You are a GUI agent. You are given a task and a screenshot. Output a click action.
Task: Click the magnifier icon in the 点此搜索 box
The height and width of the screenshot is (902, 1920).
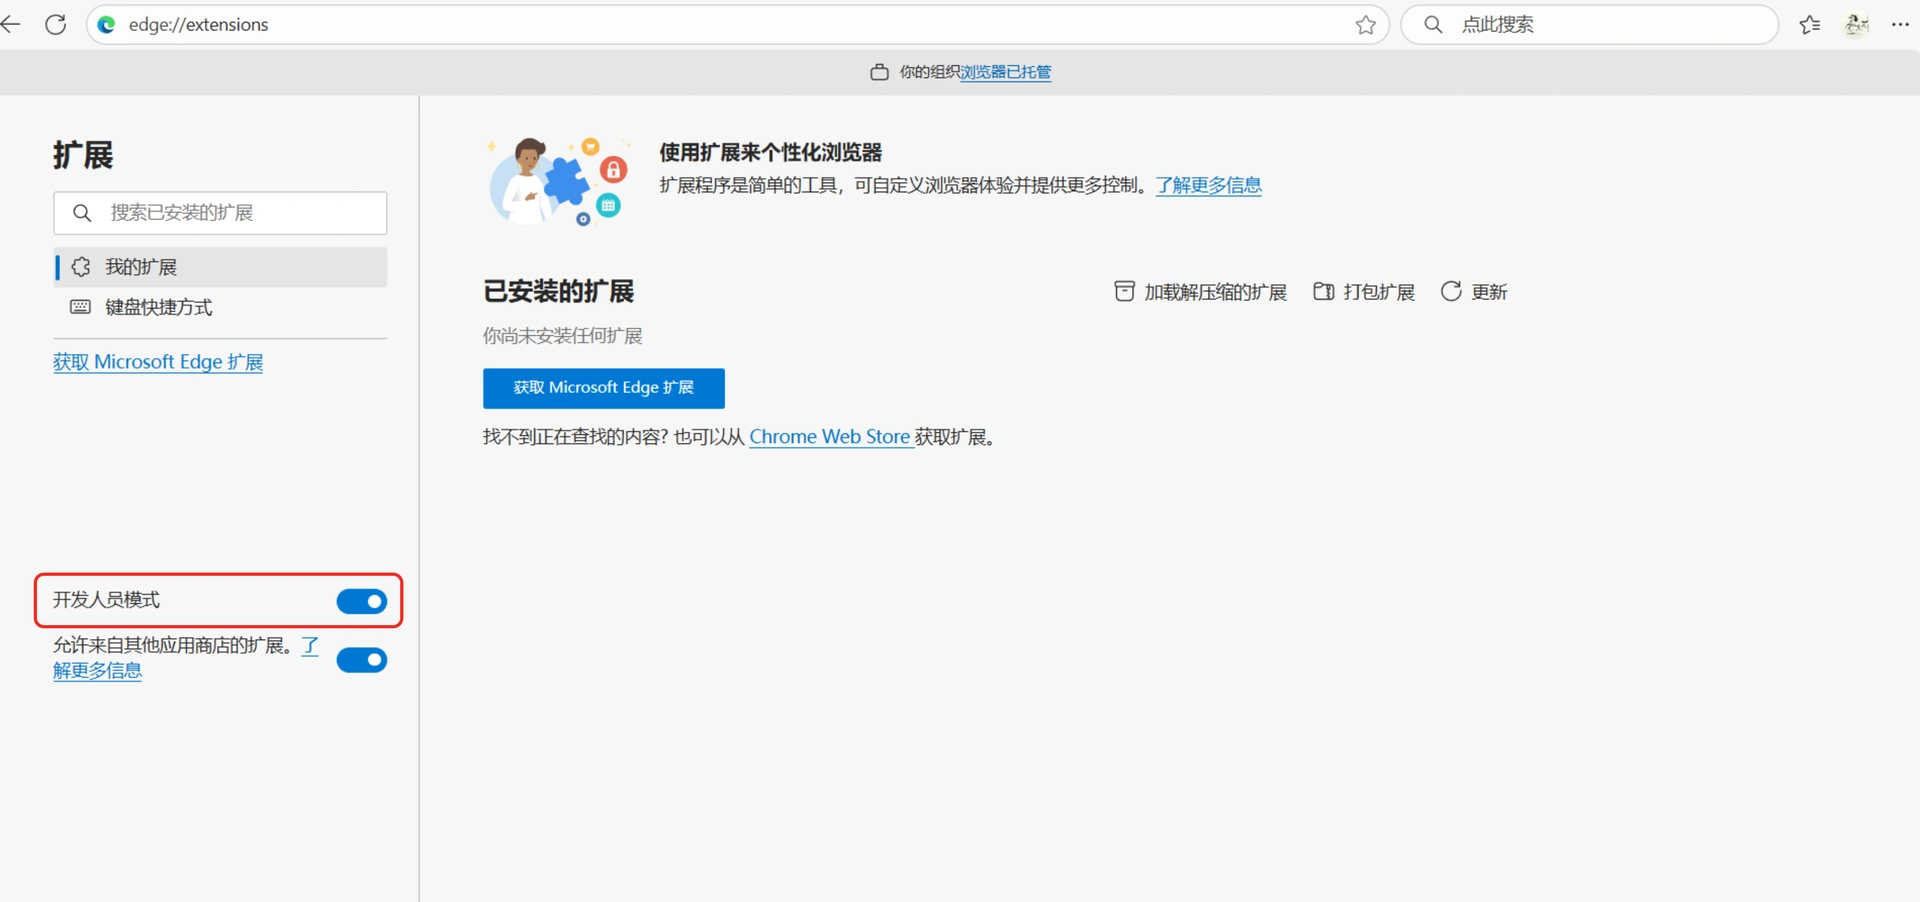tap(1433, 25)
